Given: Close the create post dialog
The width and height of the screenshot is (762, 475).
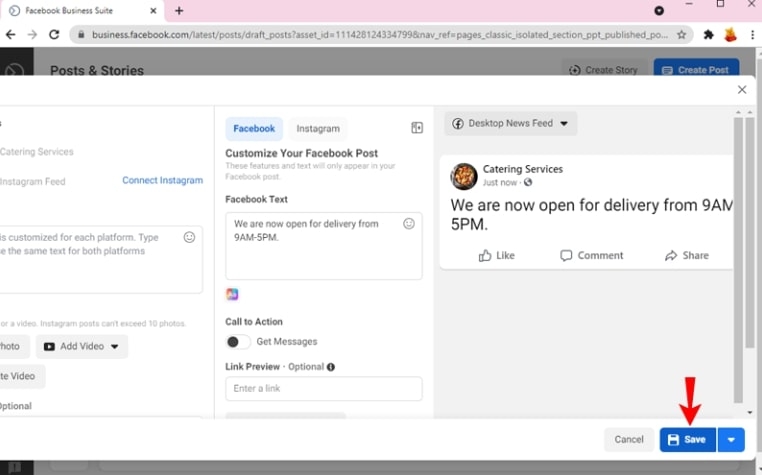Looking at the screenshot, I should pyautogui.click(x=742, y=89).
